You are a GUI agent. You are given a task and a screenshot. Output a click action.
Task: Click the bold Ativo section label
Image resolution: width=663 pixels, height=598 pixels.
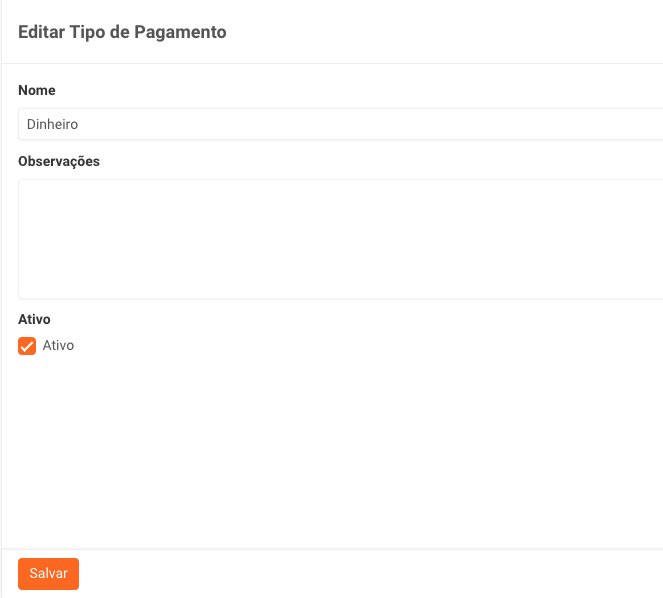coord(34,320)
